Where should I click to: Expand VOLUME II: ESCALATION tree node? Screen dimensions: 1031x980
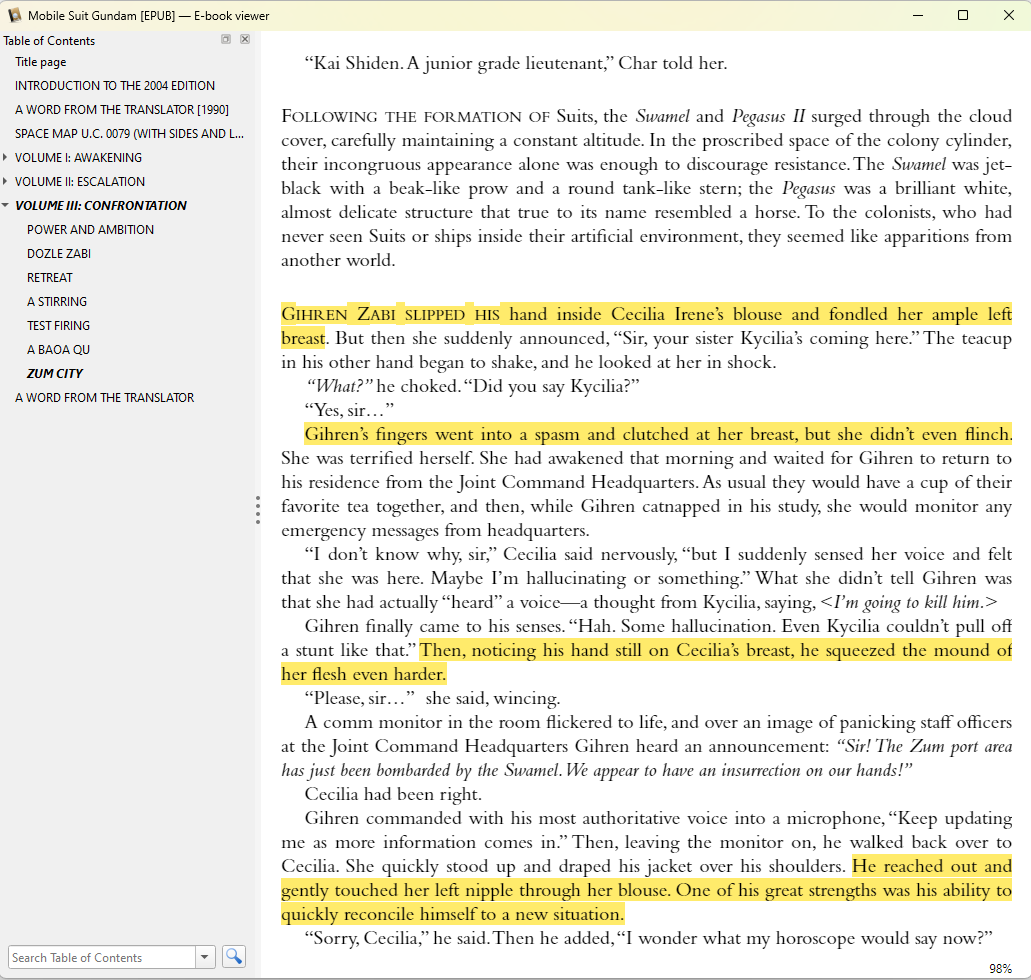pos(5,182)
